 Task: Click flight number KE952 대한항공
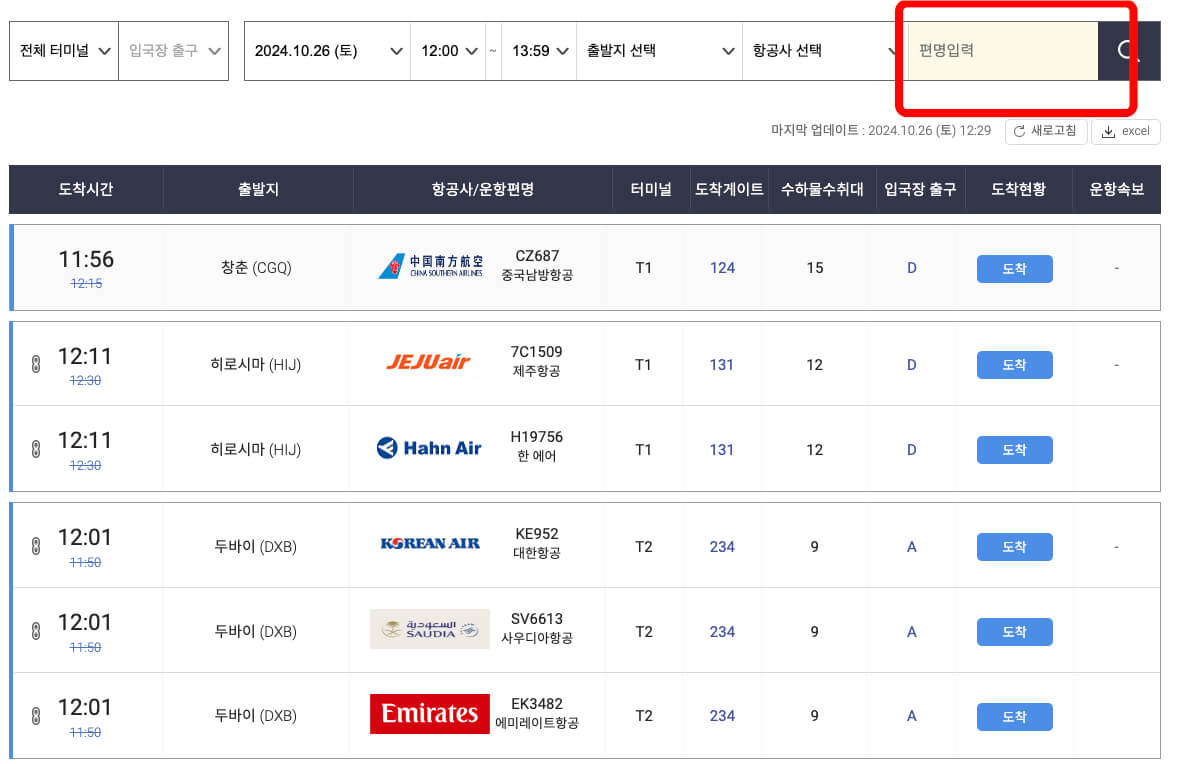click(x=537, y=543)
